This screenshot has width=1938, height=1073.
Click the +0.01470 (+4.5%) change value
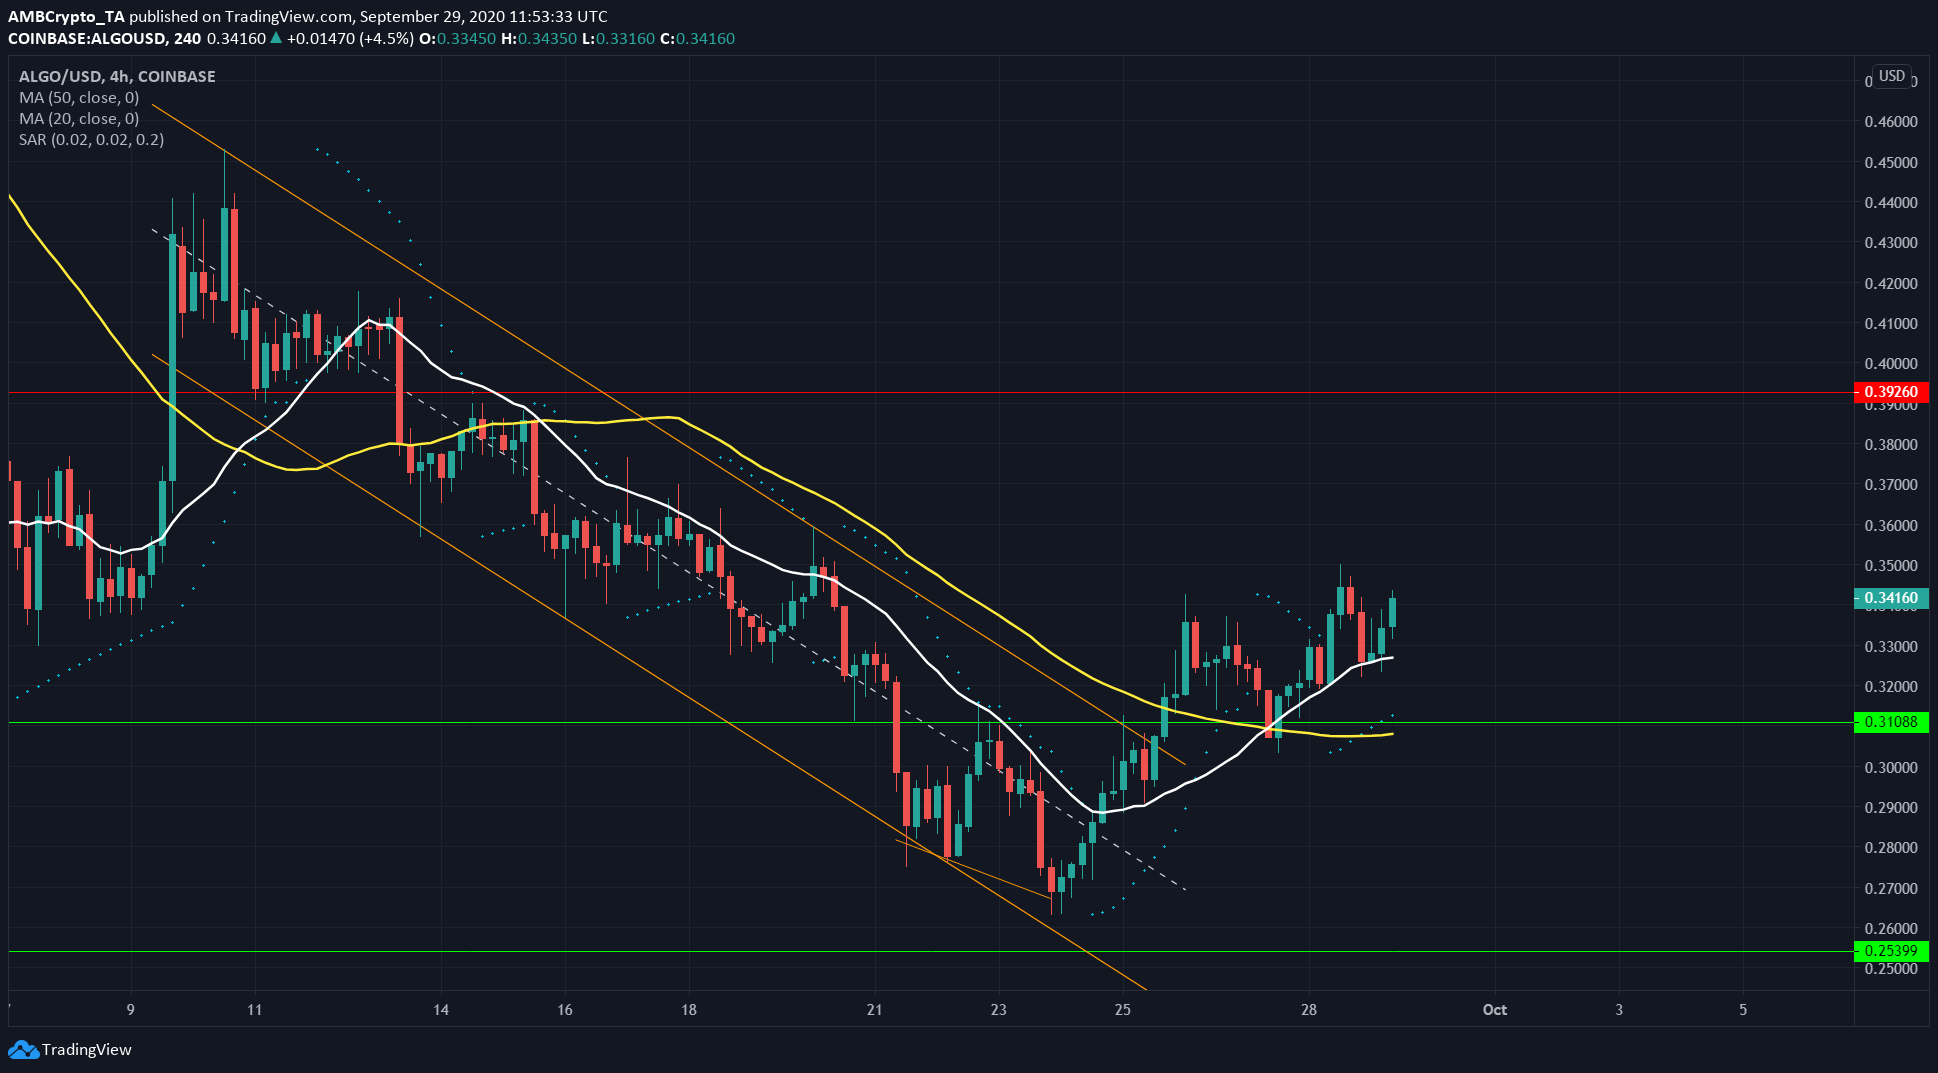[x=350, y=39]
